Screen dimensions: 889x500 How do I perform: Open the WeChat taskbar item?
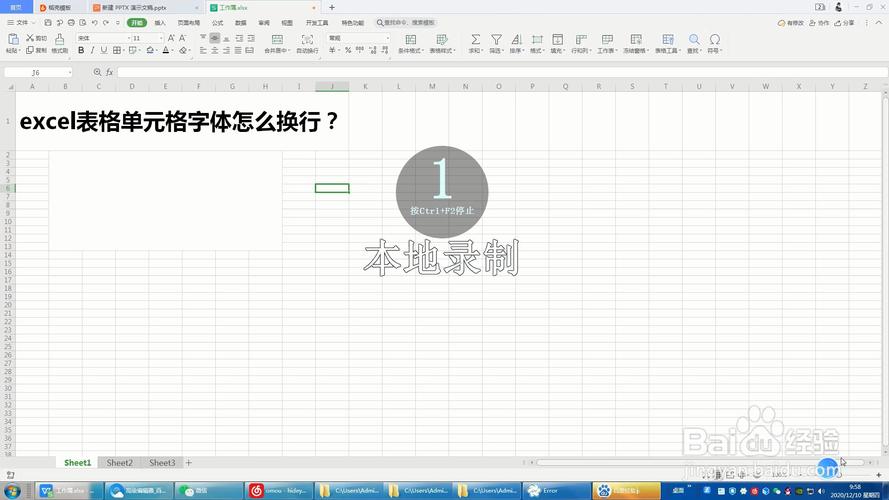(x=208, y=490)
